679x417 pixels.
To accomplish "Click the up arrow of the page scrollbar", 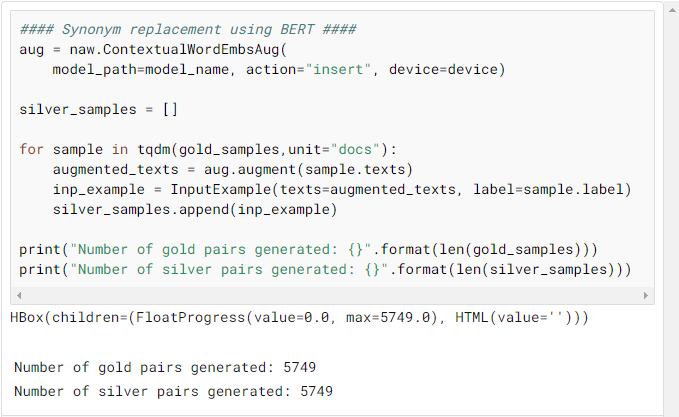I will tap(672, 10).
